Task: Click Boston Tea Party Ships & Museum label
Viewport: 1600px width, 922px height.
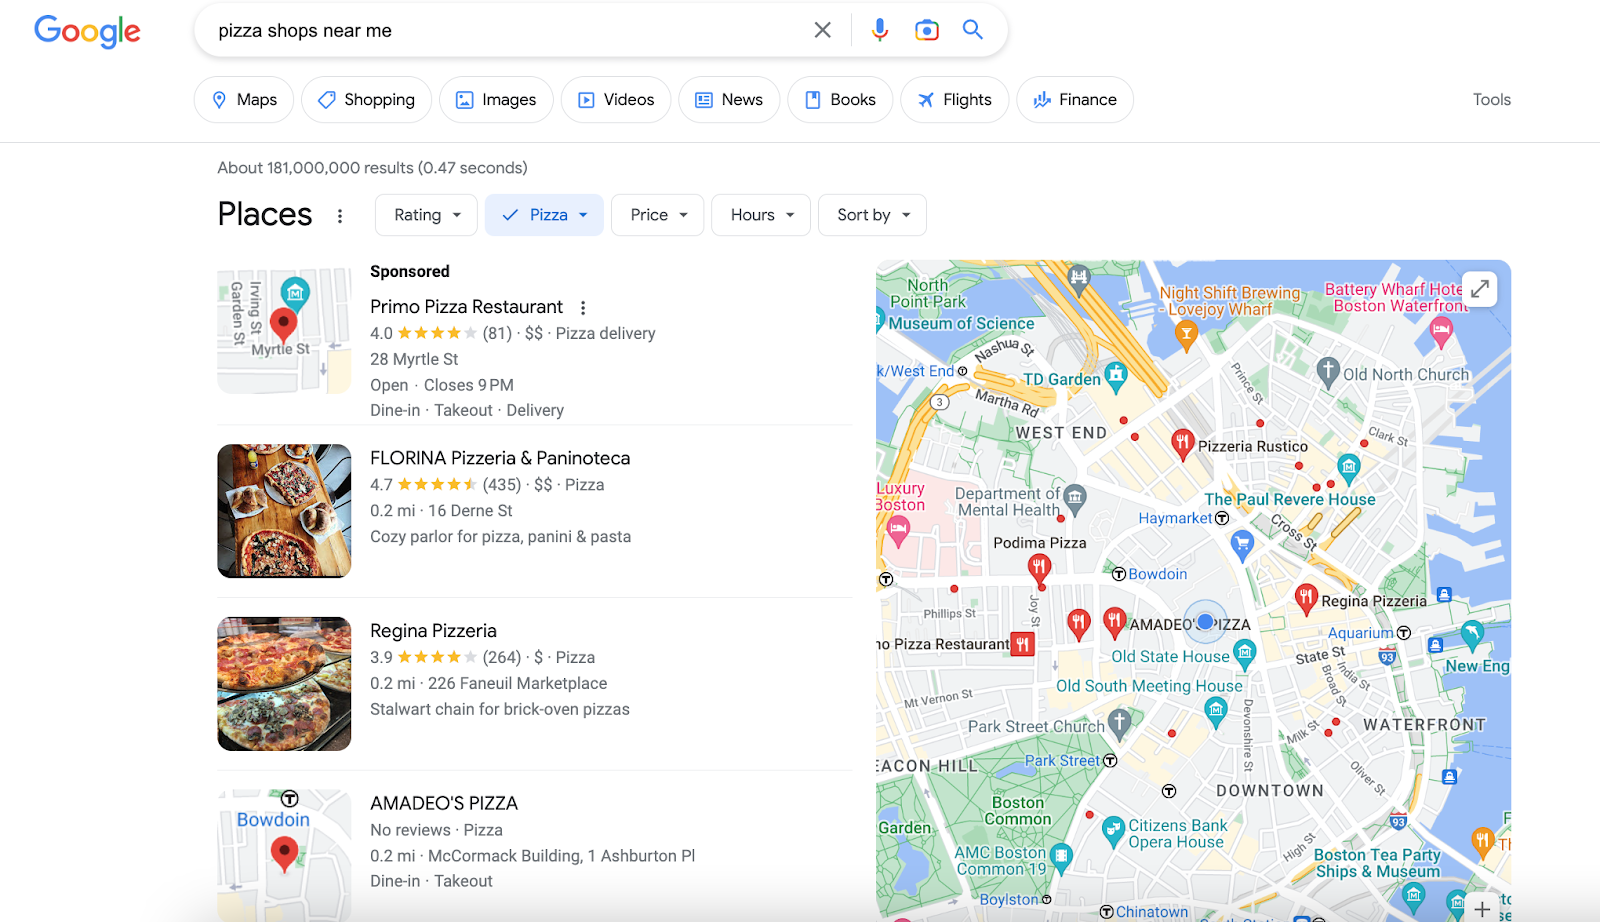Action: (1377, 863)
